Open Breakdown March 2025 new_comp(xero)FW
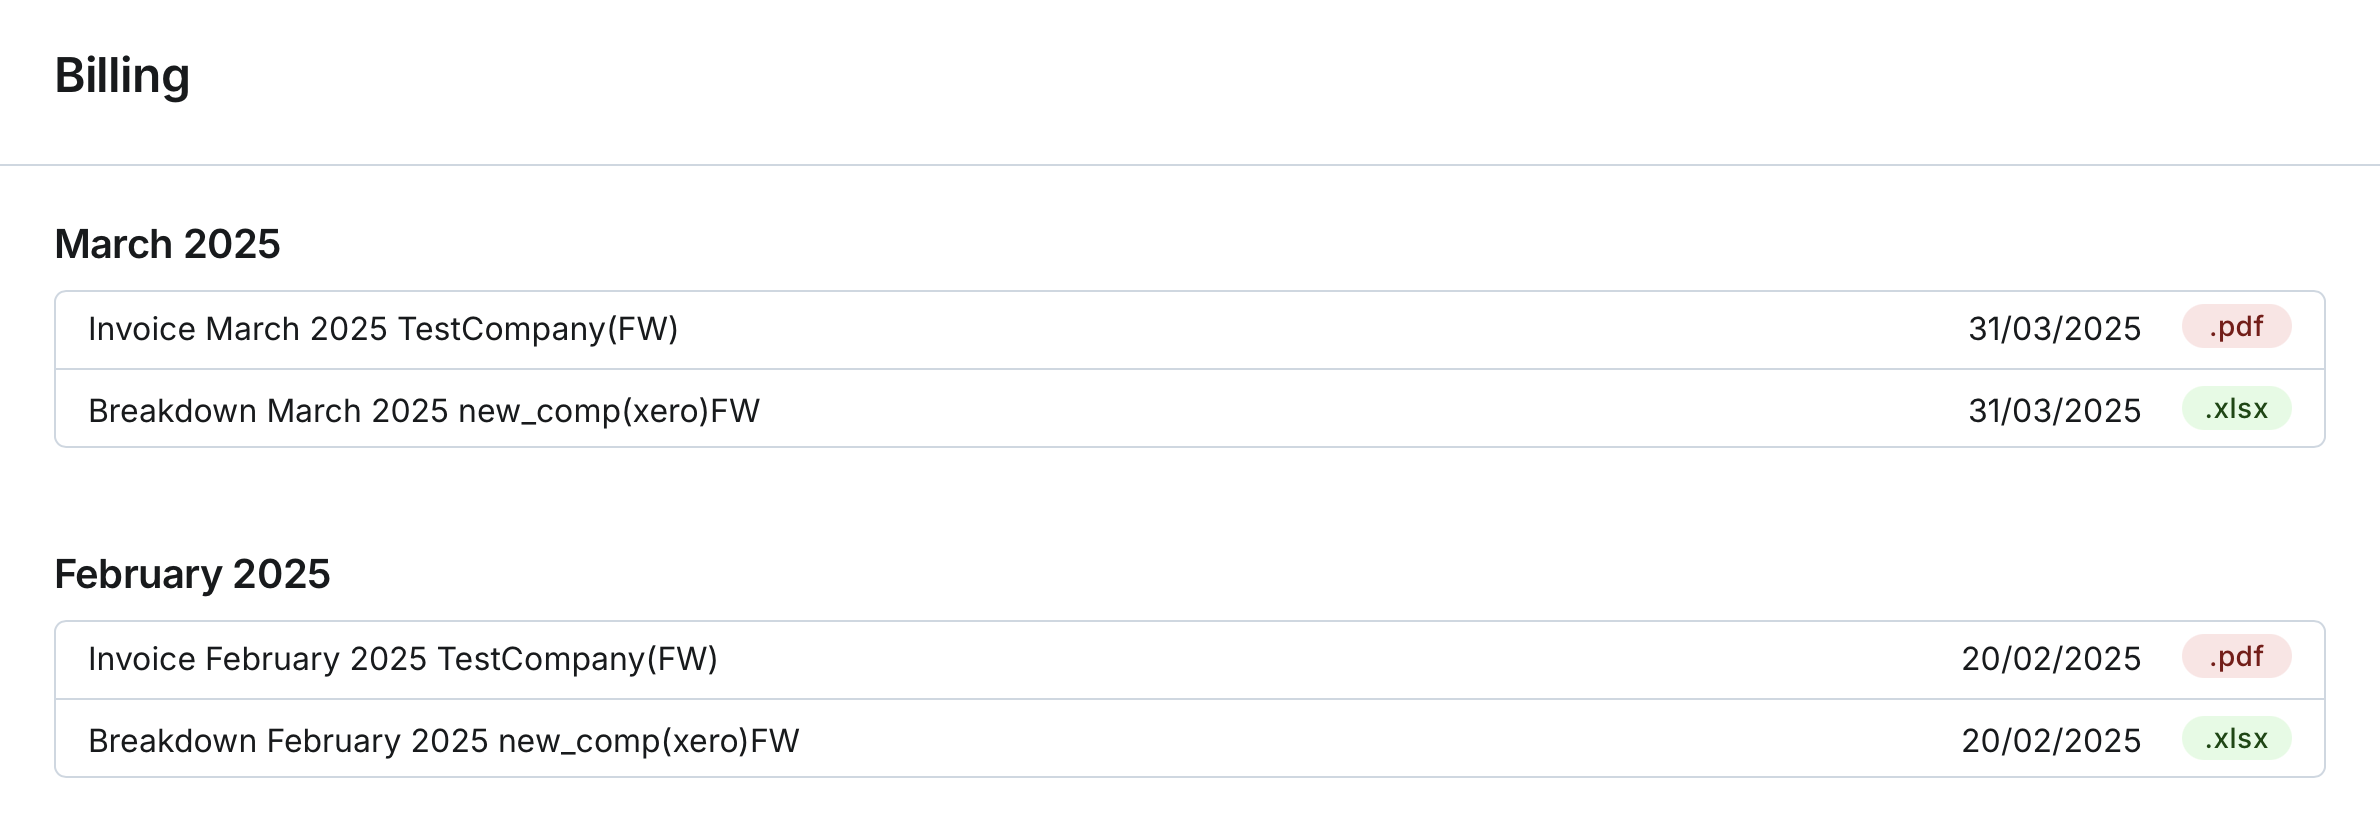Viewport: 2380px width, 838px height. 424,411
